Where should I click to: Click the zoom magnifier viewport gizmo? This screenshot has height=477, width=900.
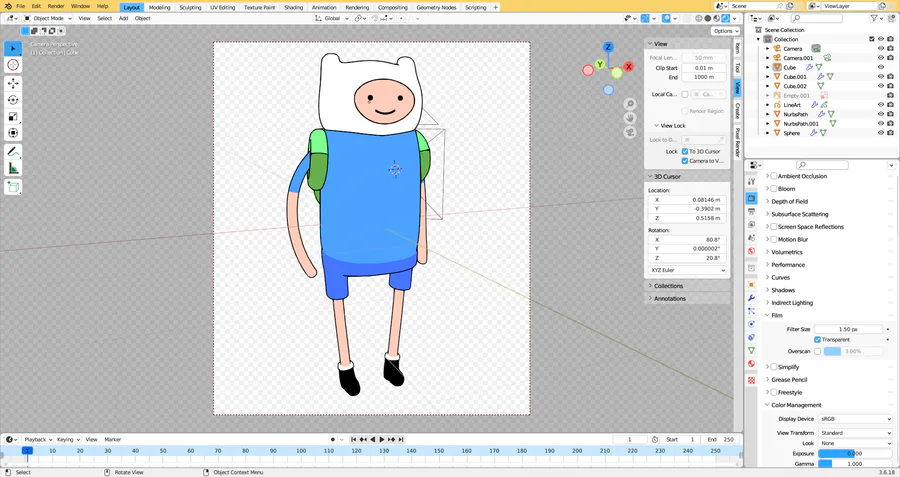coord(630,104)
